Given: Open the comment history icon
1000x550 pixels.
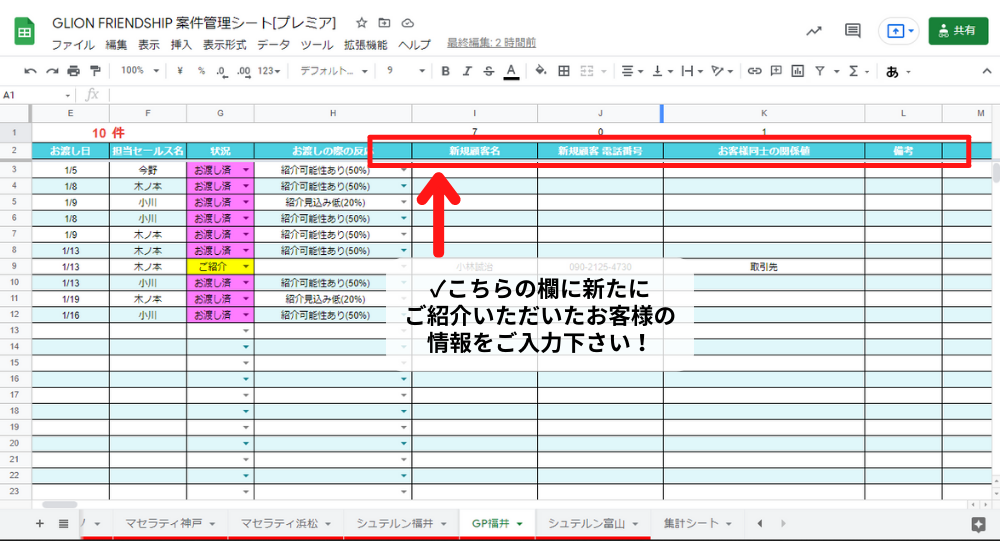Looking at the screenshot, I should [853, 31].
